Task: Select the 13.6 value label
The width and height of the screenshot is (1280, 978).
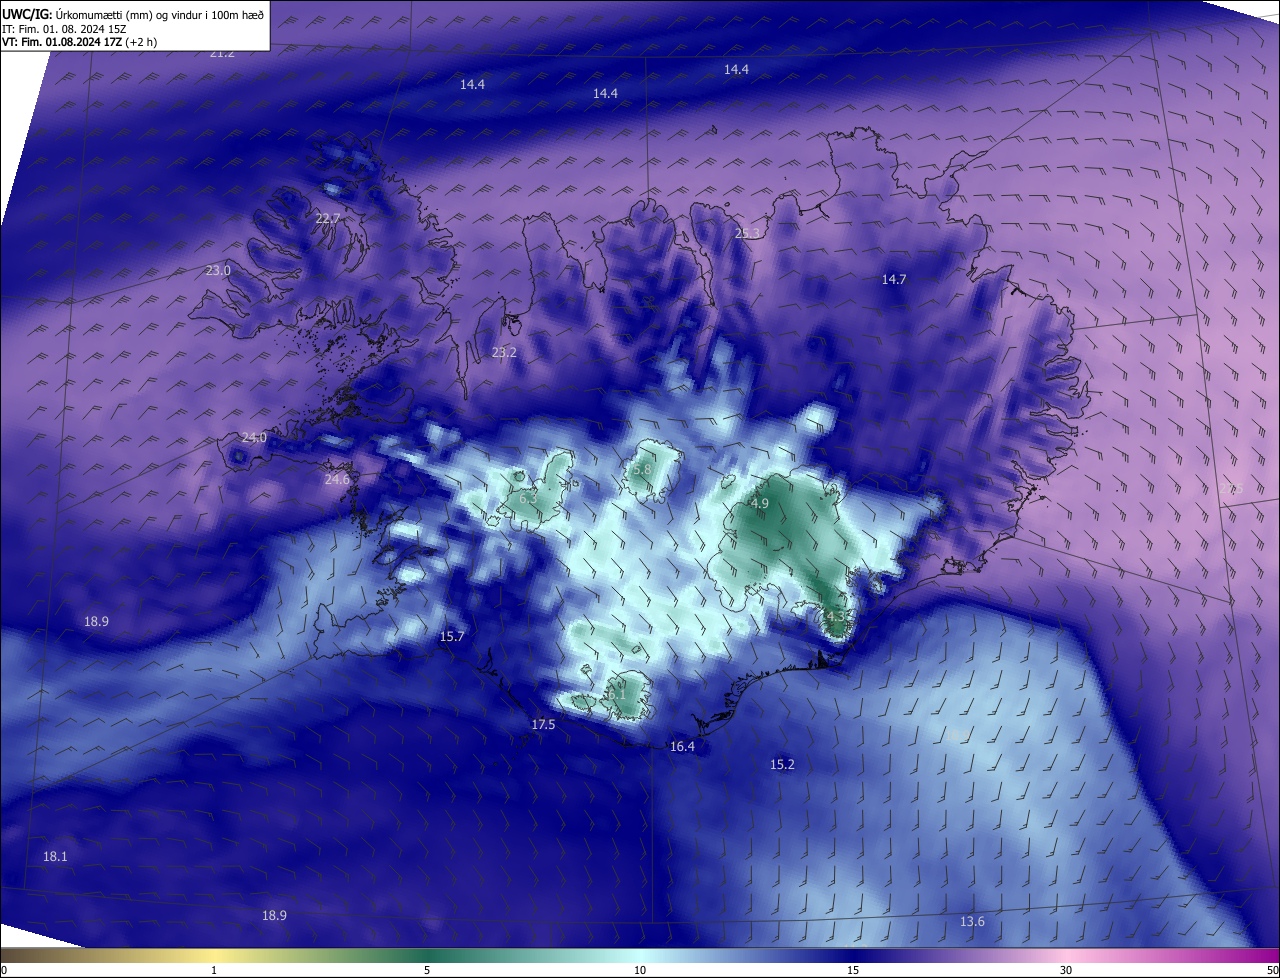Action: [972, 922]
